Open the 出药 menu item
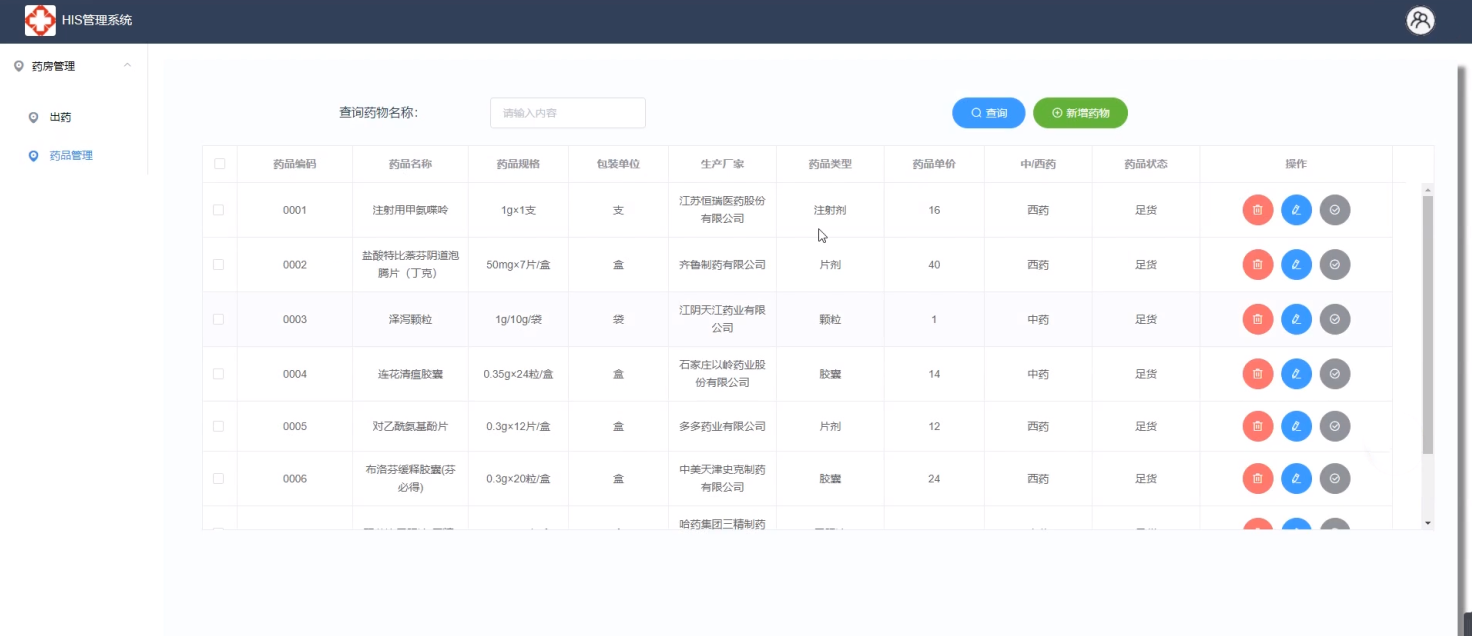This screenshot has width=1472, height=636. 60,117
